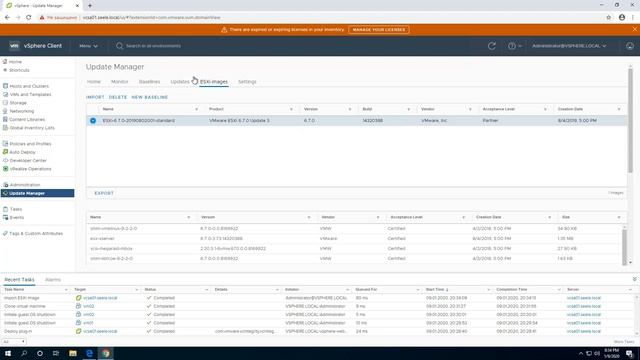Open the notification center icon

(629, 353)
